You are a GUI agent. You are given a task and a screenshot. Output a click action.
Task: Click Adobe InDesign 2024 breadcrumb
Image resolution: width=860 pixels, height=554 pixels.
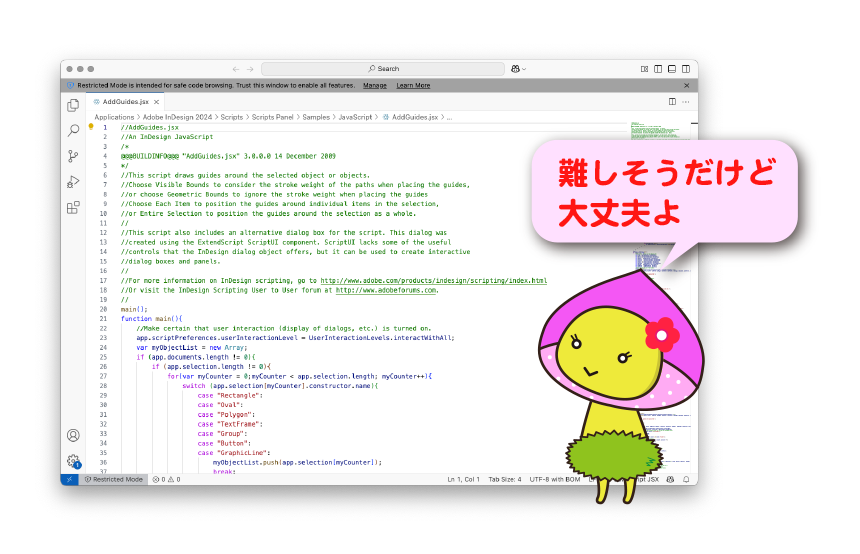177,117
